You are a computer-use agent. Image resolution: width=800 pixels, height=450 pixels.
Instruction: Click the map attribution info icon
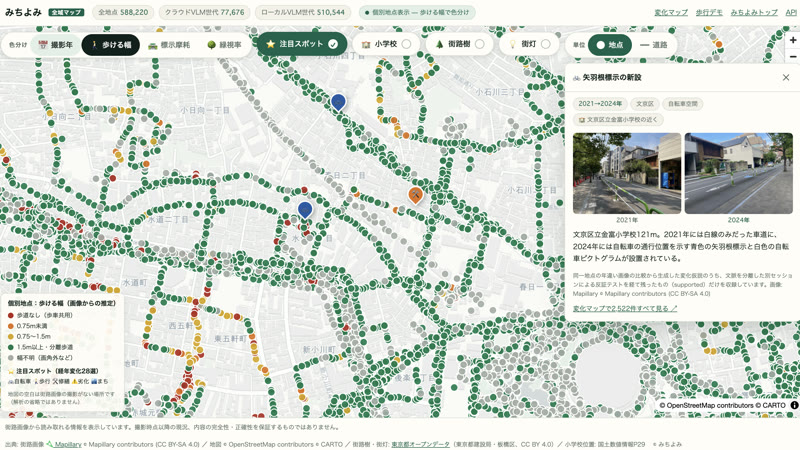pos(794,405)
